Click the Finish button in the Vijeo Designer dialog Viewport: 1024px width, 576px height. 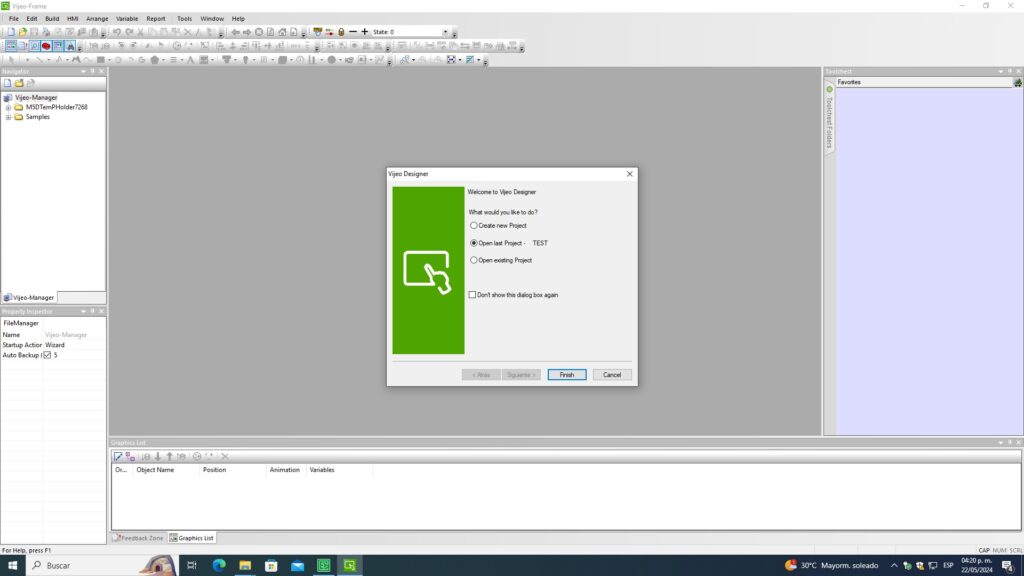coord(566,374)
